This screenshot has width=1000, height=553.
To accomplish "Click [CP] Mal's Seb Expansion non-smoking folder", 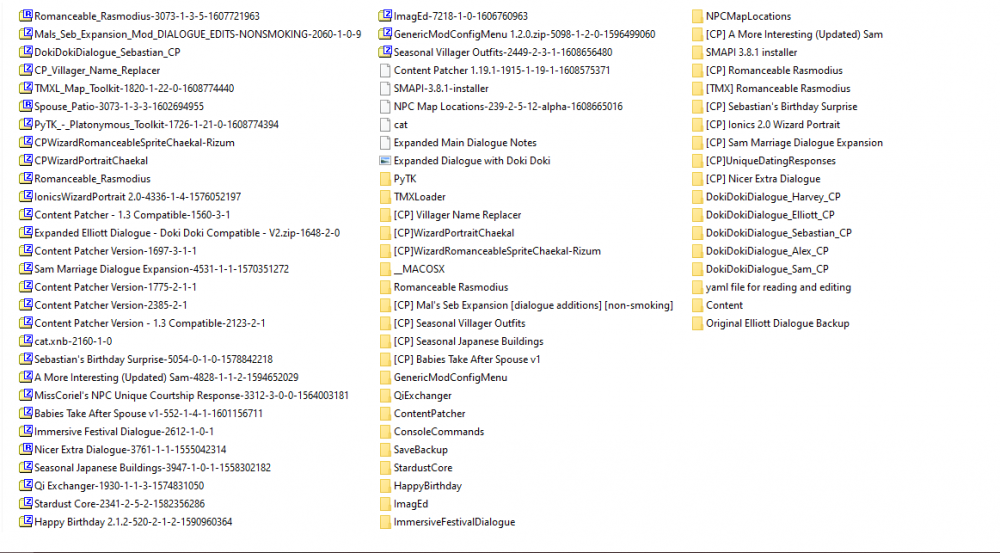I will click(x=533, y=305).
